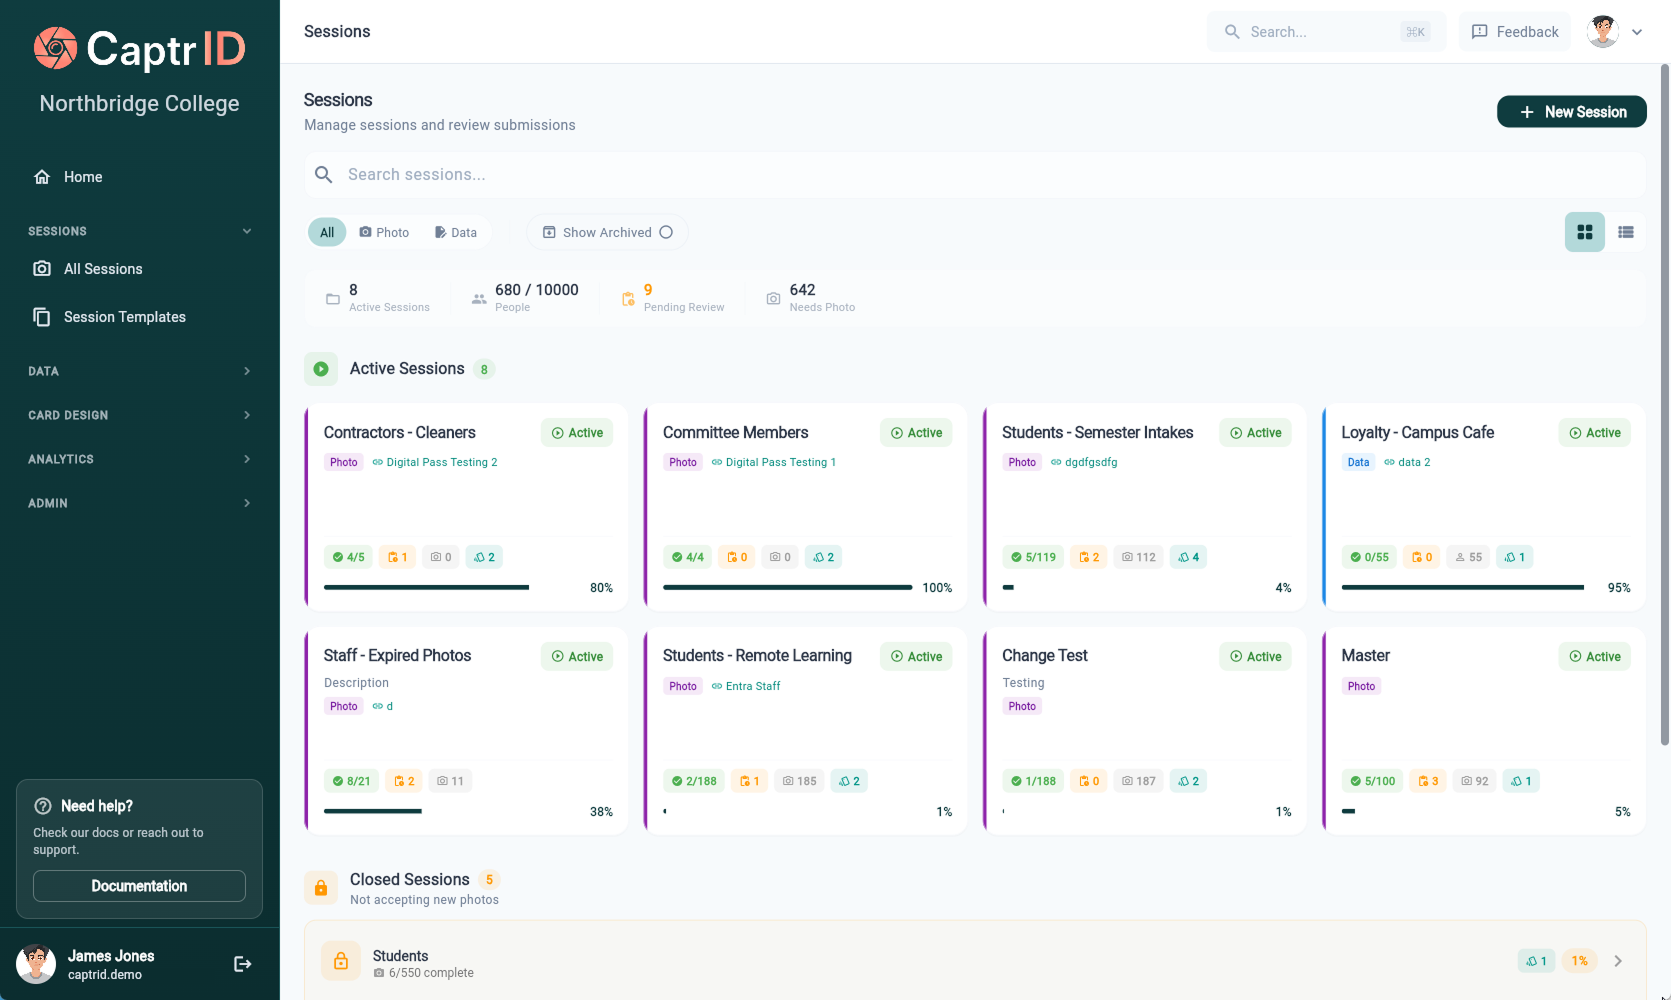Image resolution: width=1671 pixels, height=1000 pixels.
Task: Click the Feedback icon button
Action: pos(1480,31)
